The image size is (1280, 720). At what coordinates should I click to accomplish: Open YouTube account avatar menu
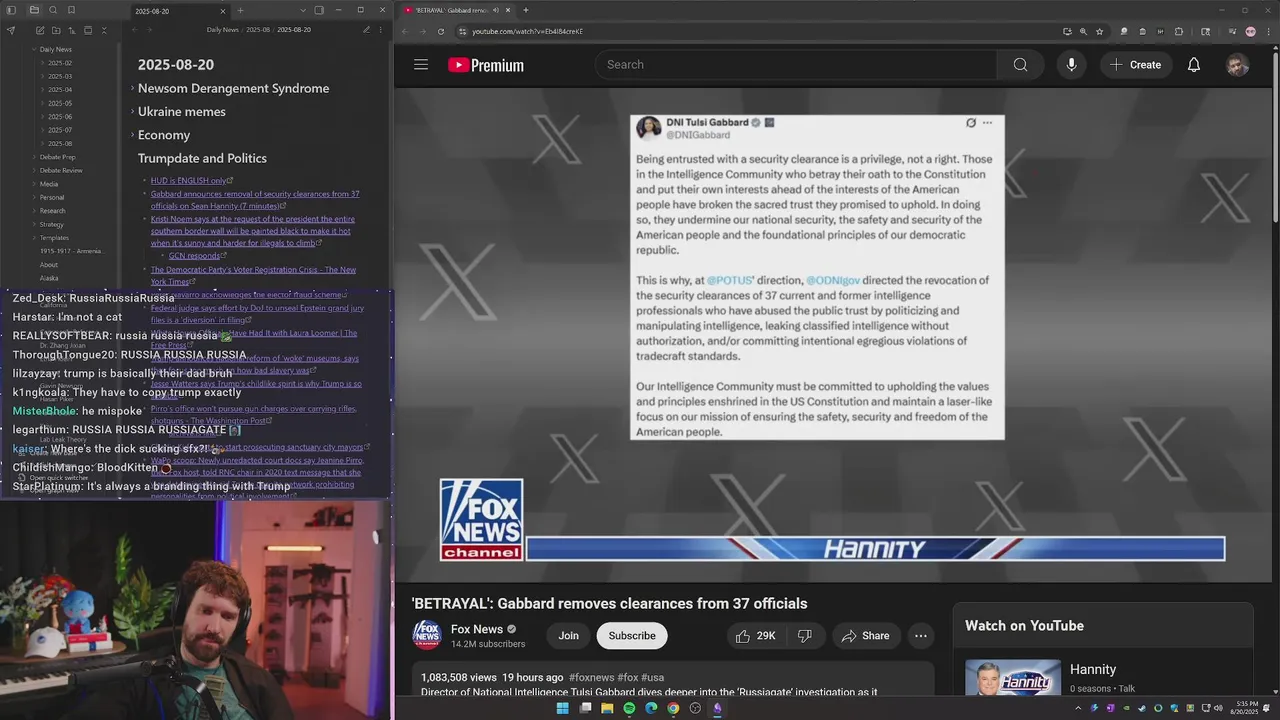pyautogui.click(x=1237, y=65)
